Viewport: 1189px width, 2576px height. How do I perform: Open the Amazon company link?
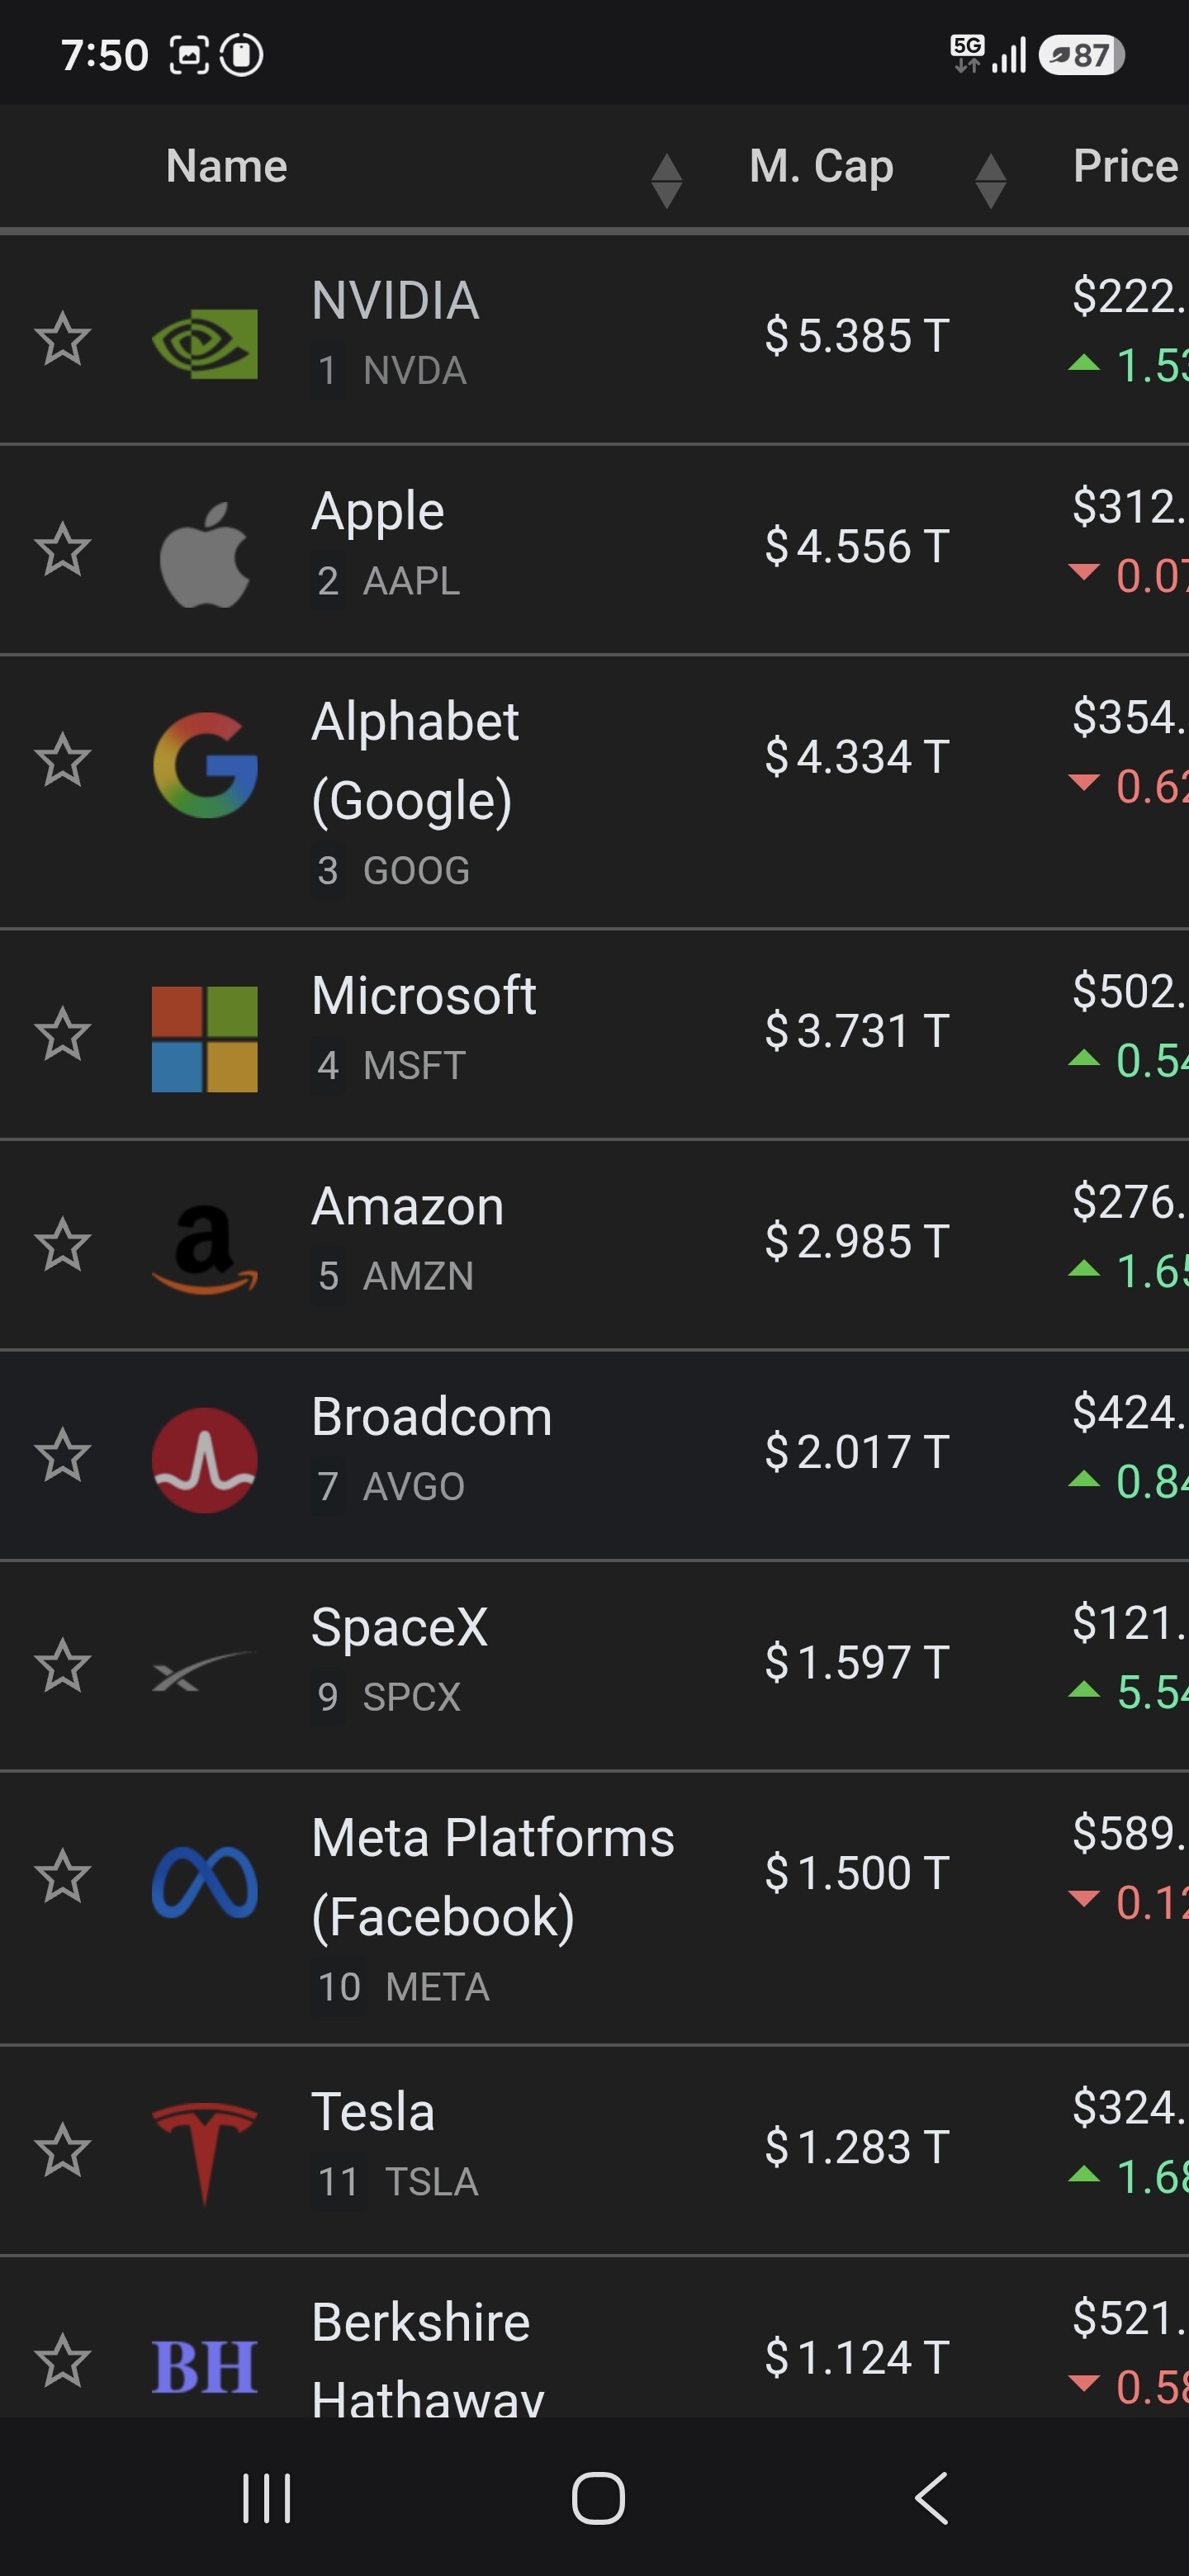coord(408,1206)
